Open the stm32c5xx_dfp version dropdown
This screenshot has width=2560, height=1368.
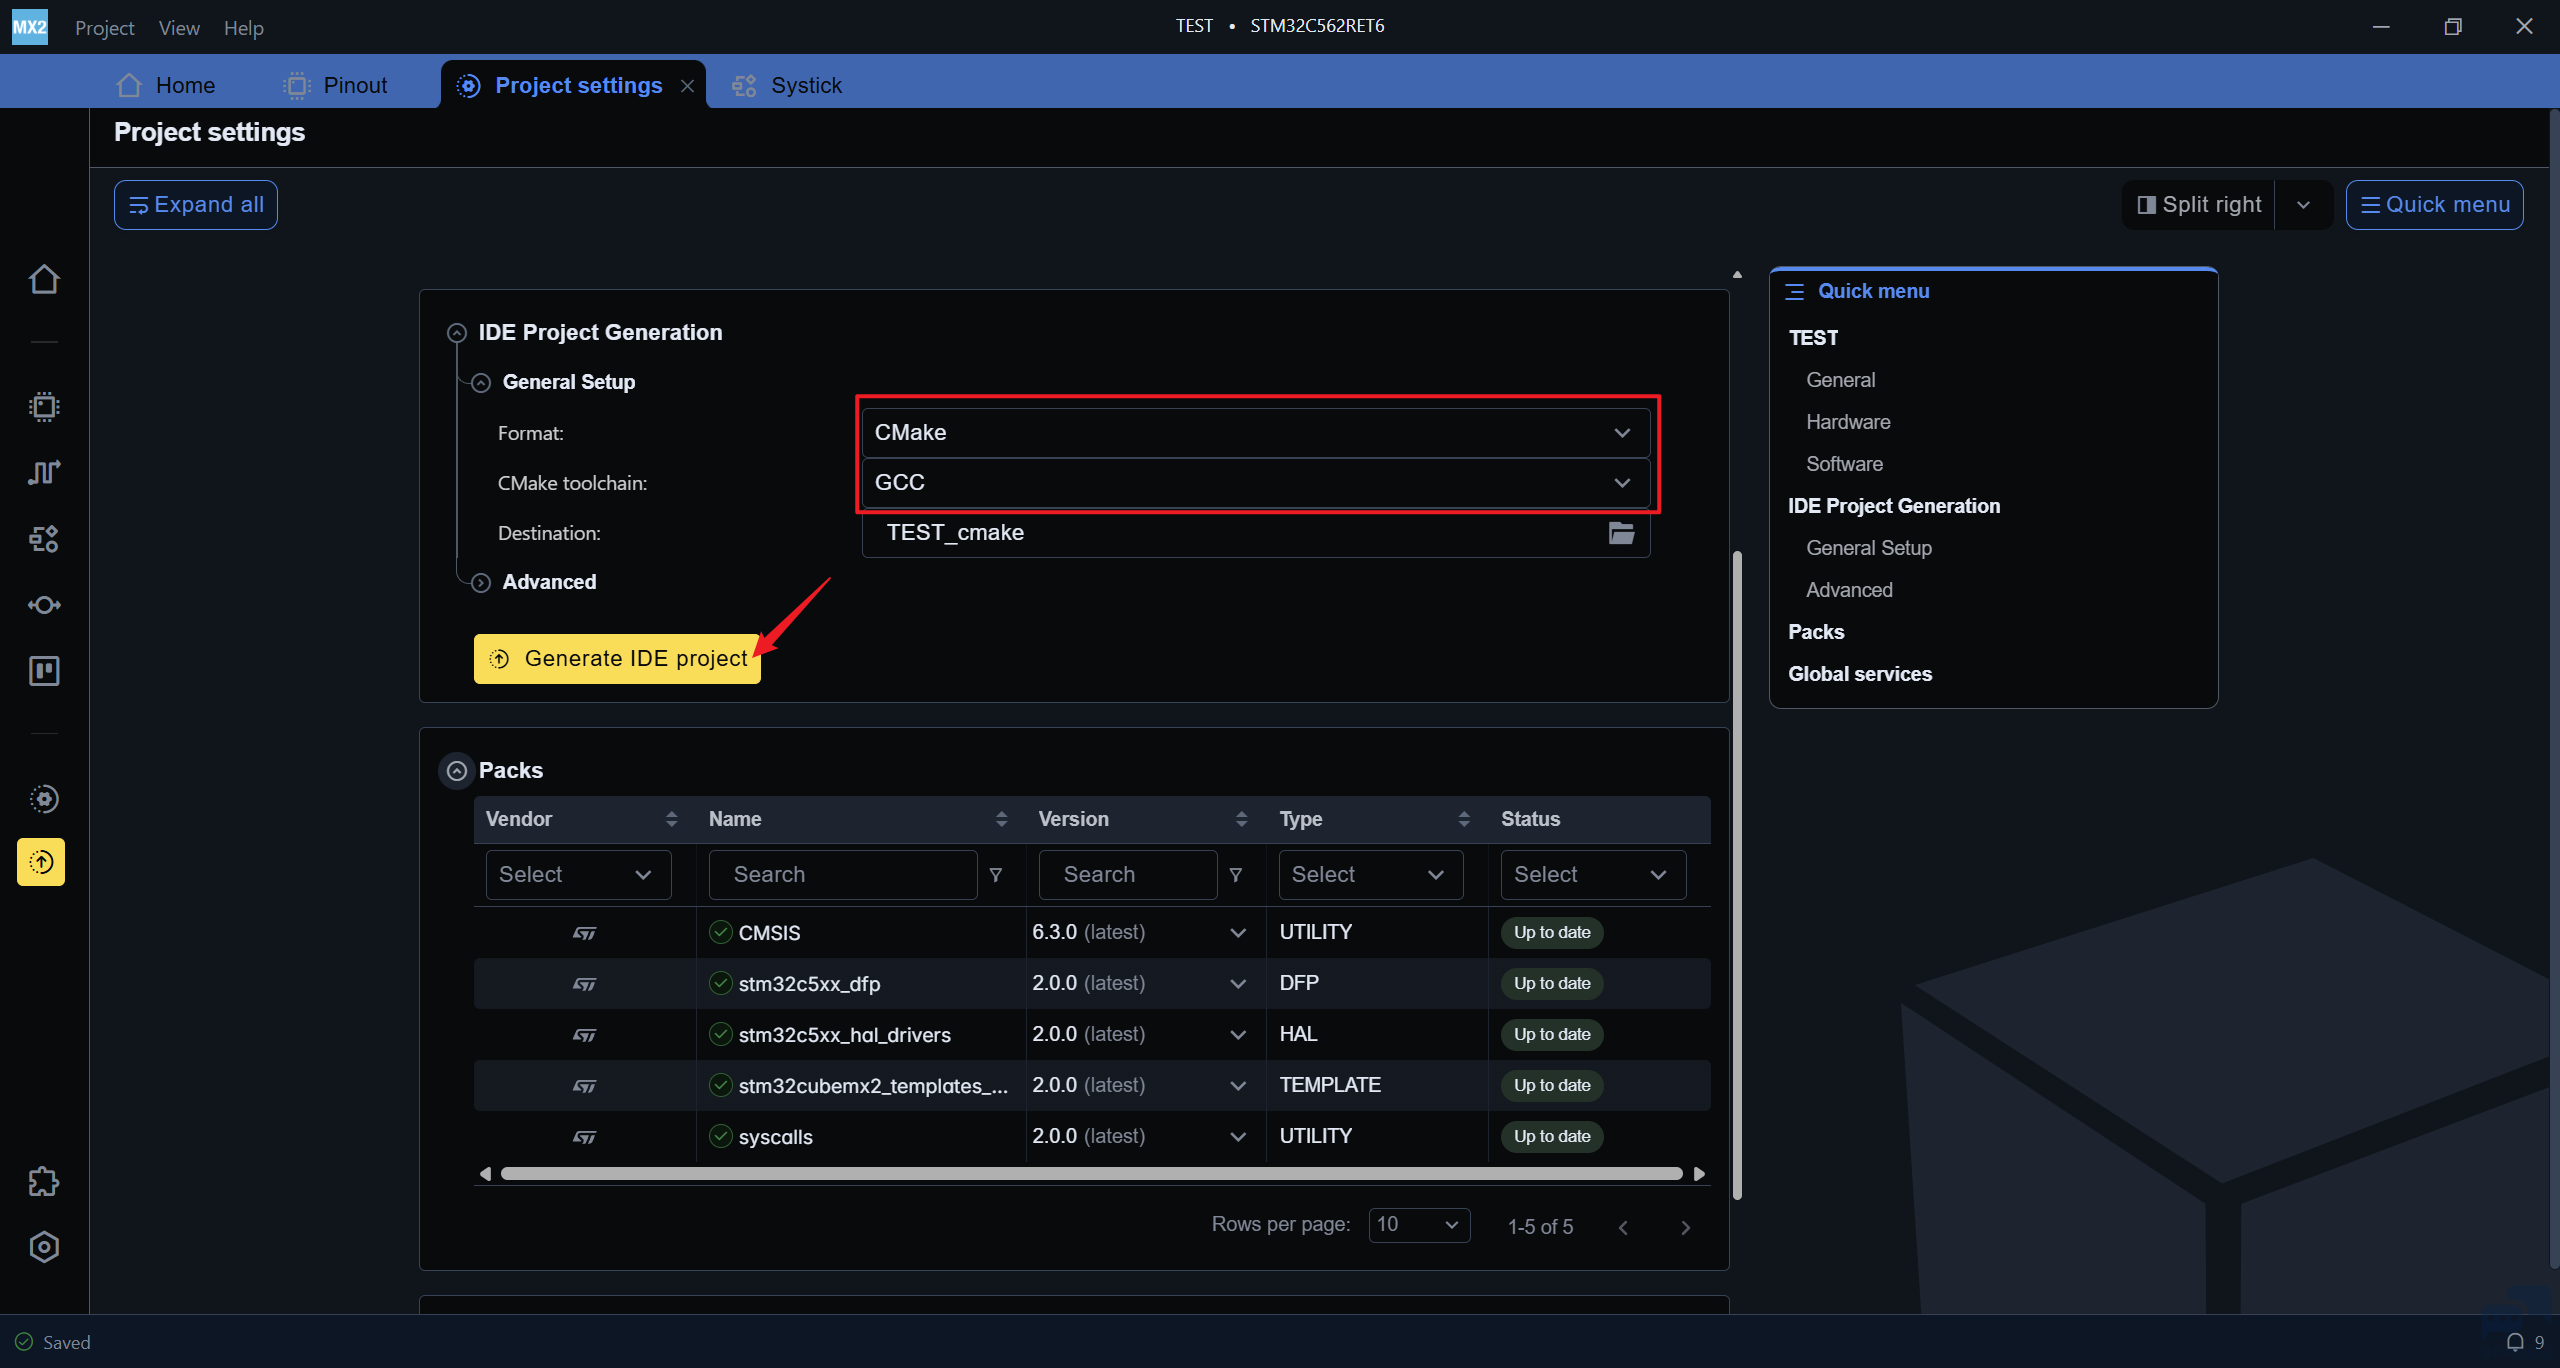tap(1238, 984)
